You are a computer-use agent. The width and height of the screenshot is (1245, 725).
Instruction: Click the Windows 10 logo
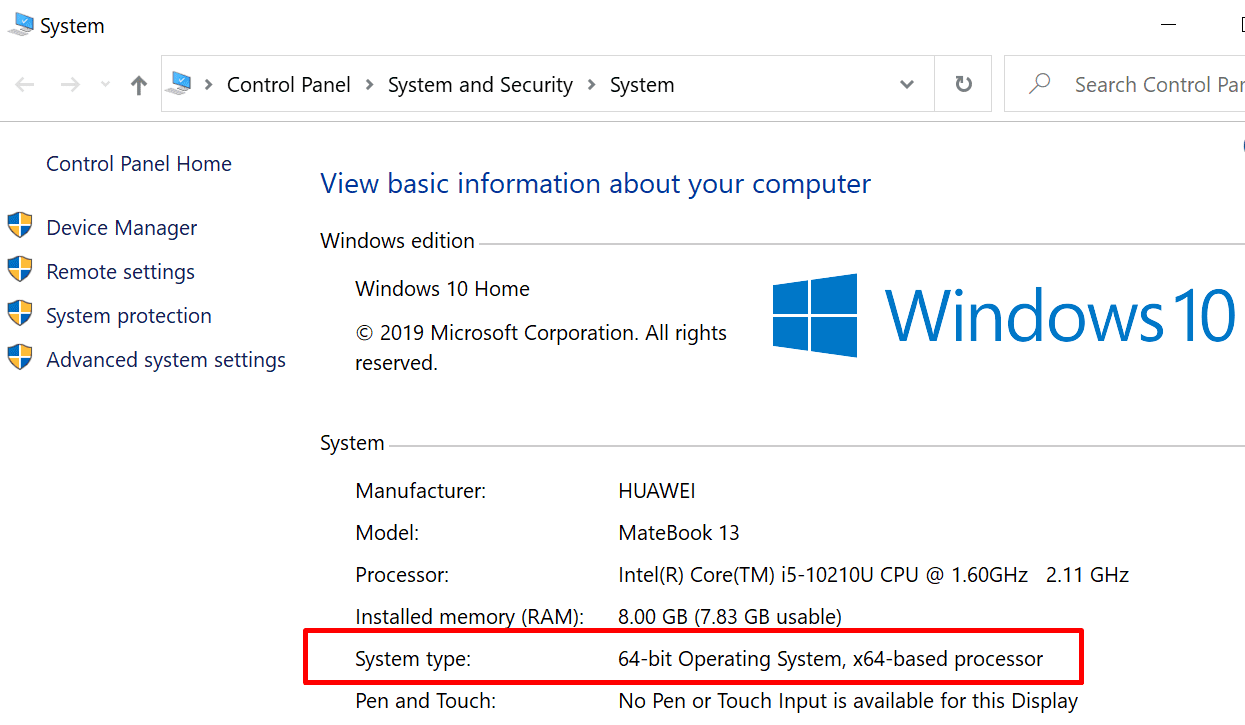(1004, 315)
